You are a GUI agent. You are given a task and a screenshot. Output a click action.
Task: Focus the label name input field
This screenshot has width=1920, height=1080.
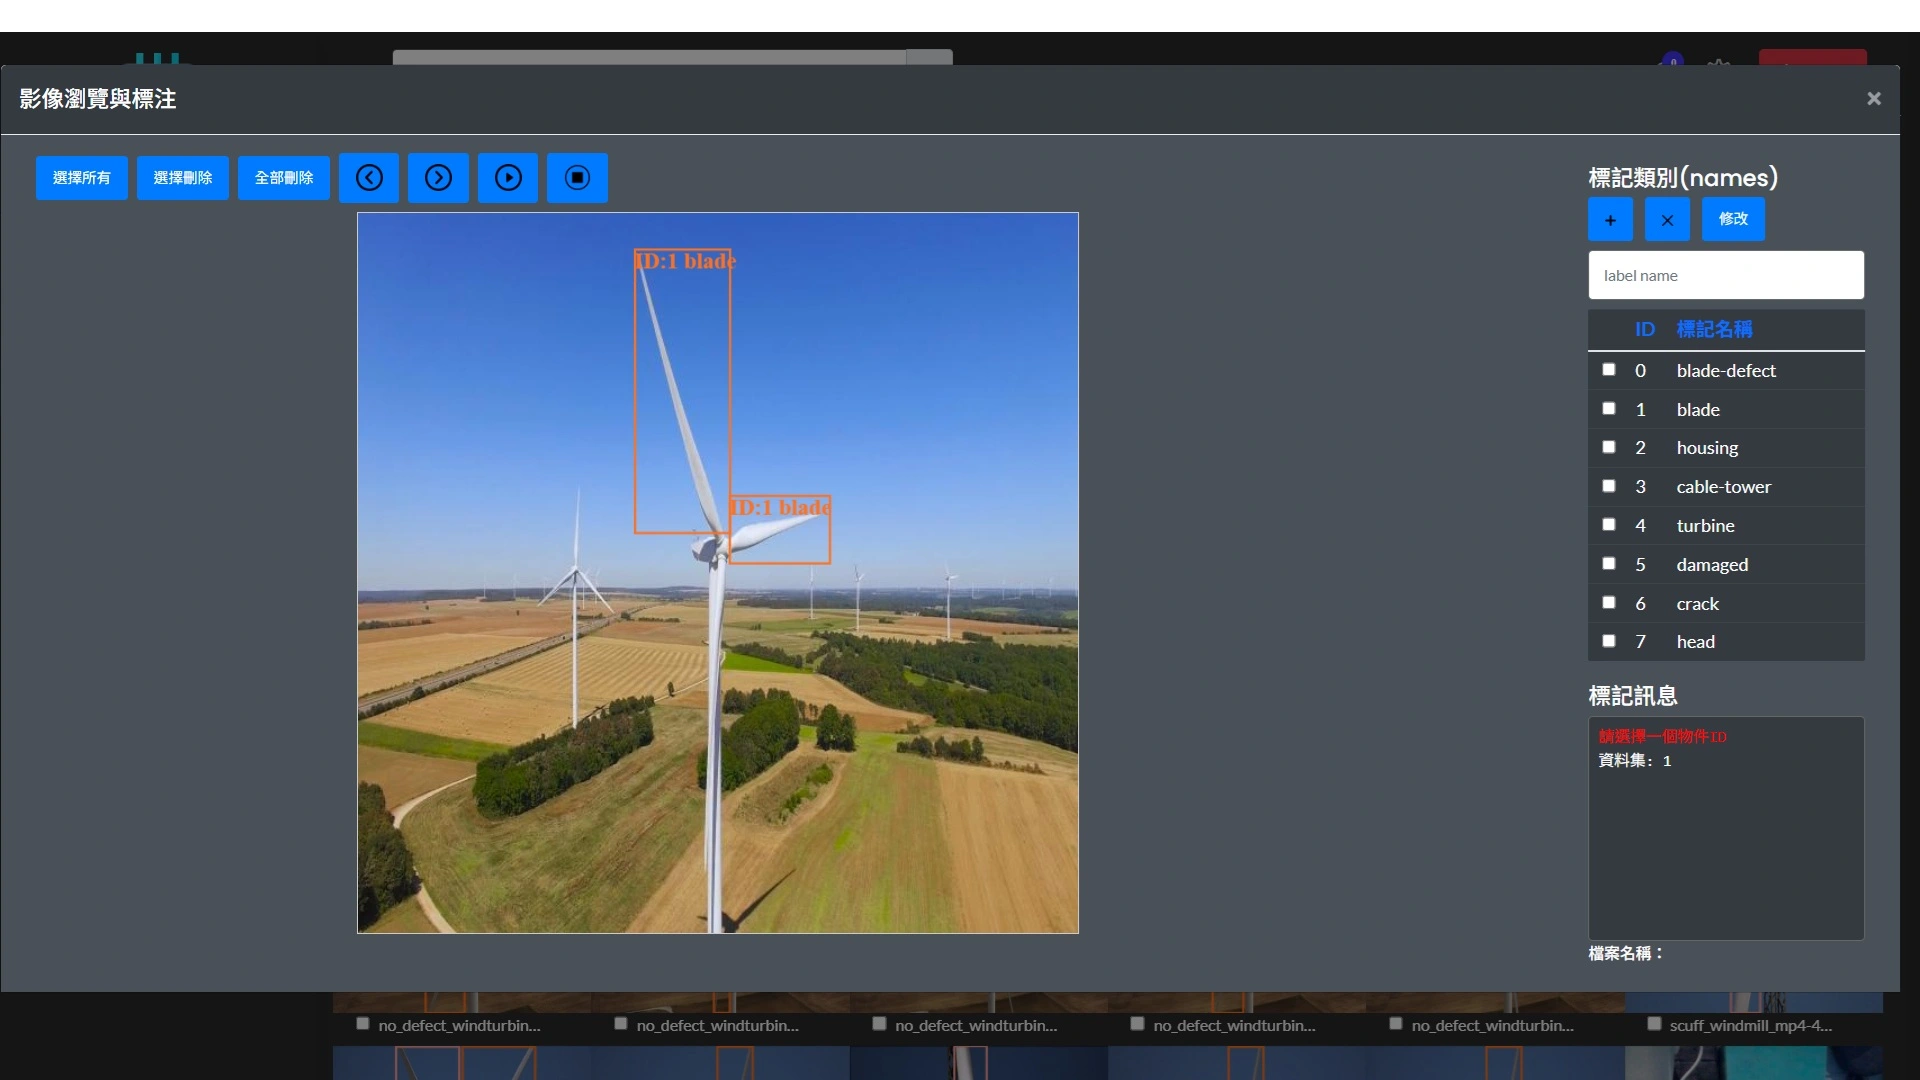pyautogui.click(x=1725, y=275)
